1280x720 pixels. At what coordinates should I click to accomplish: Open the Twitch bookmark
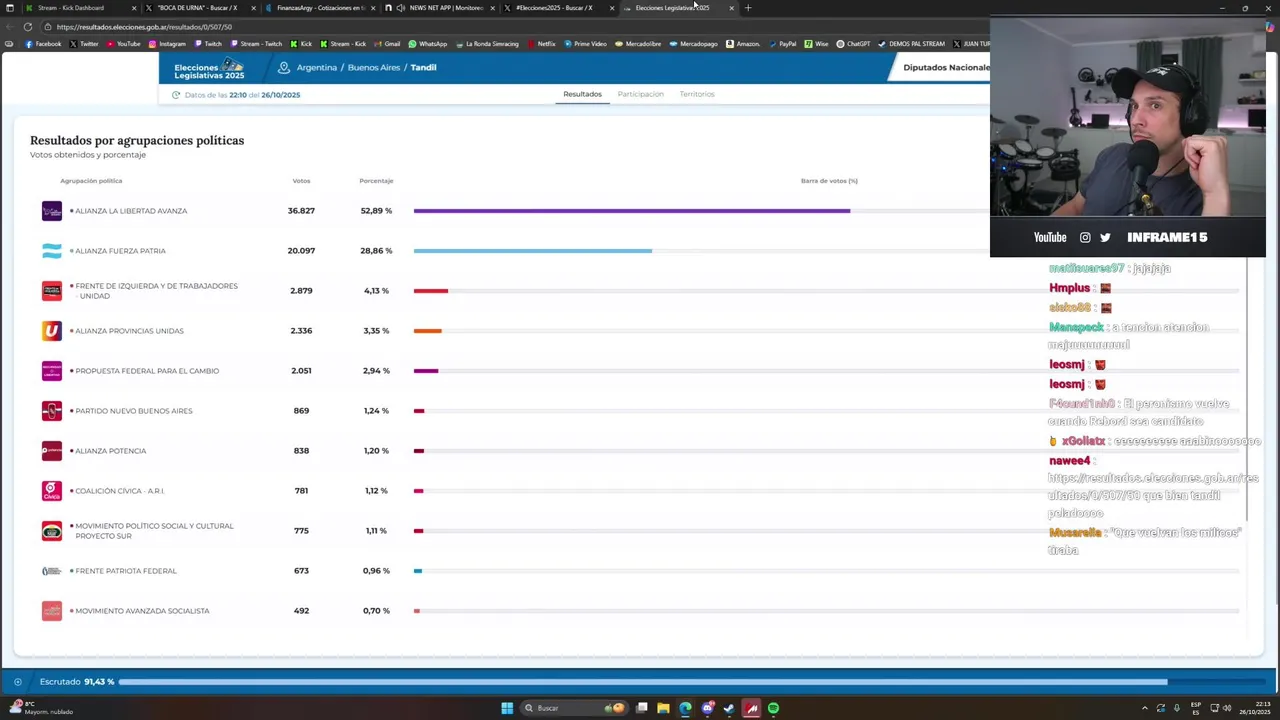pos(208,44)
